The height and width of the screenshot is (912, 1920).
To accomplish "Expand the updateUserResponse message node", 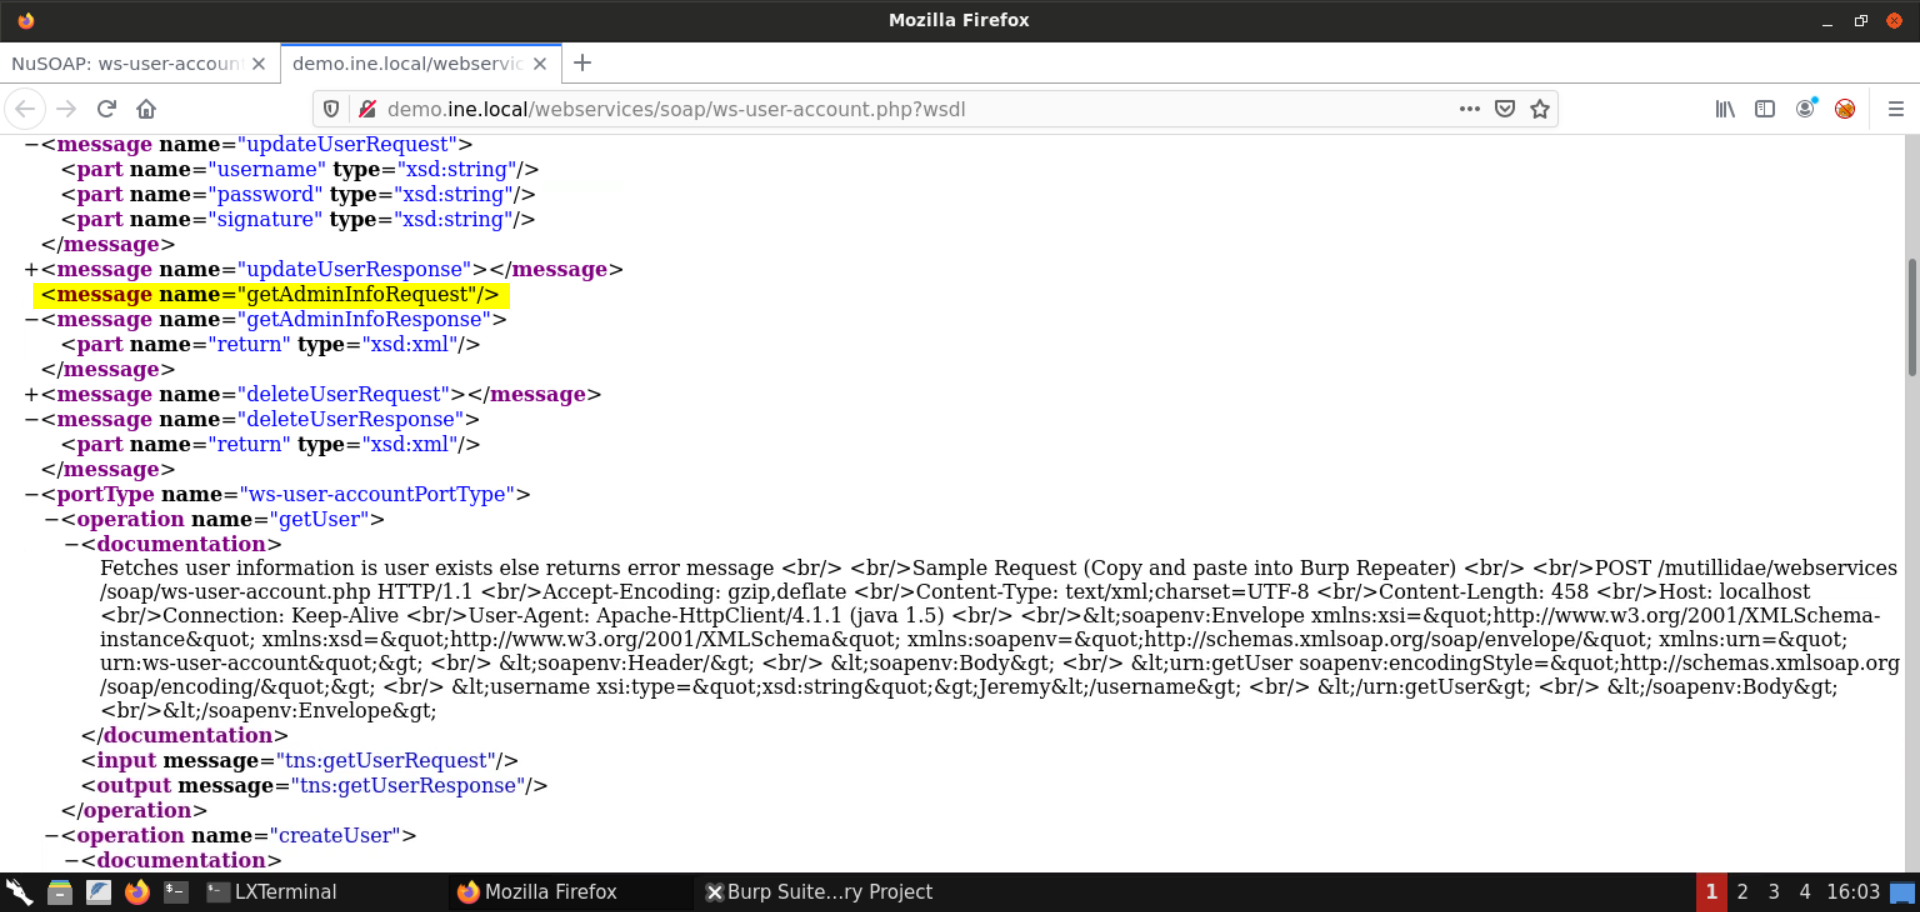I will click(x=31, y=270).
